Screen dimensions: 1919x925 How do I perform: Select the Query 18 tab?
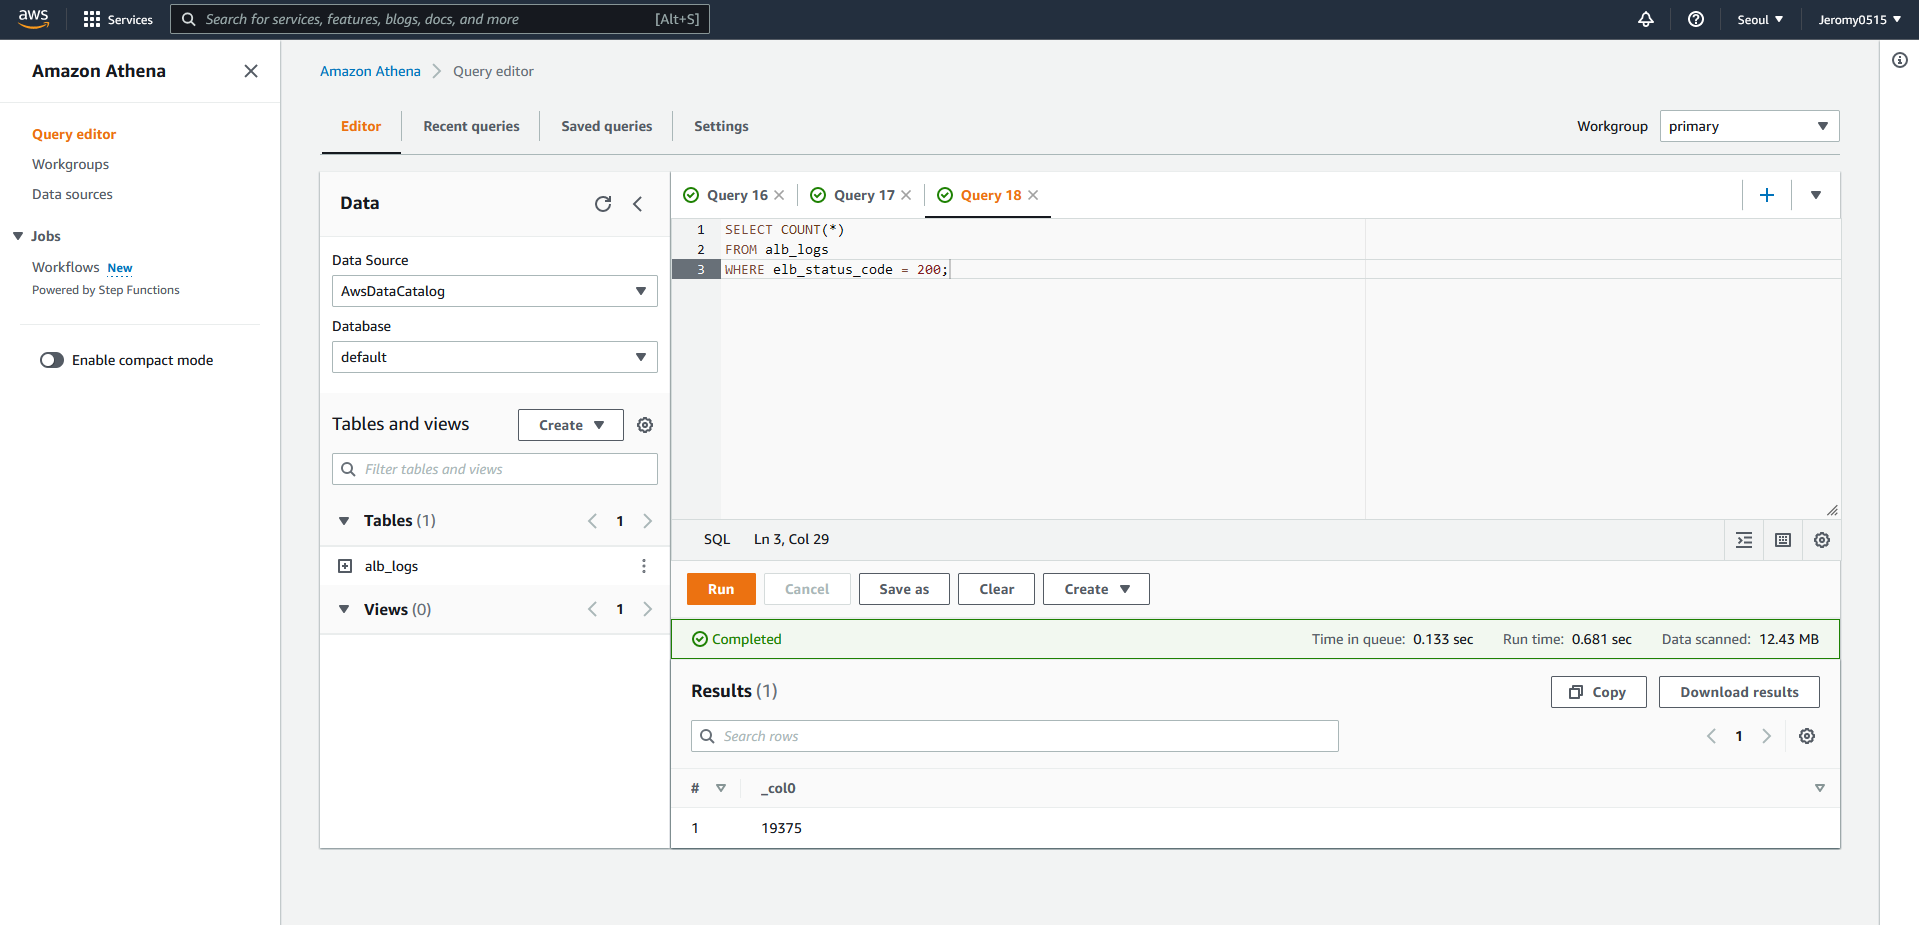[x=991, y=195]
